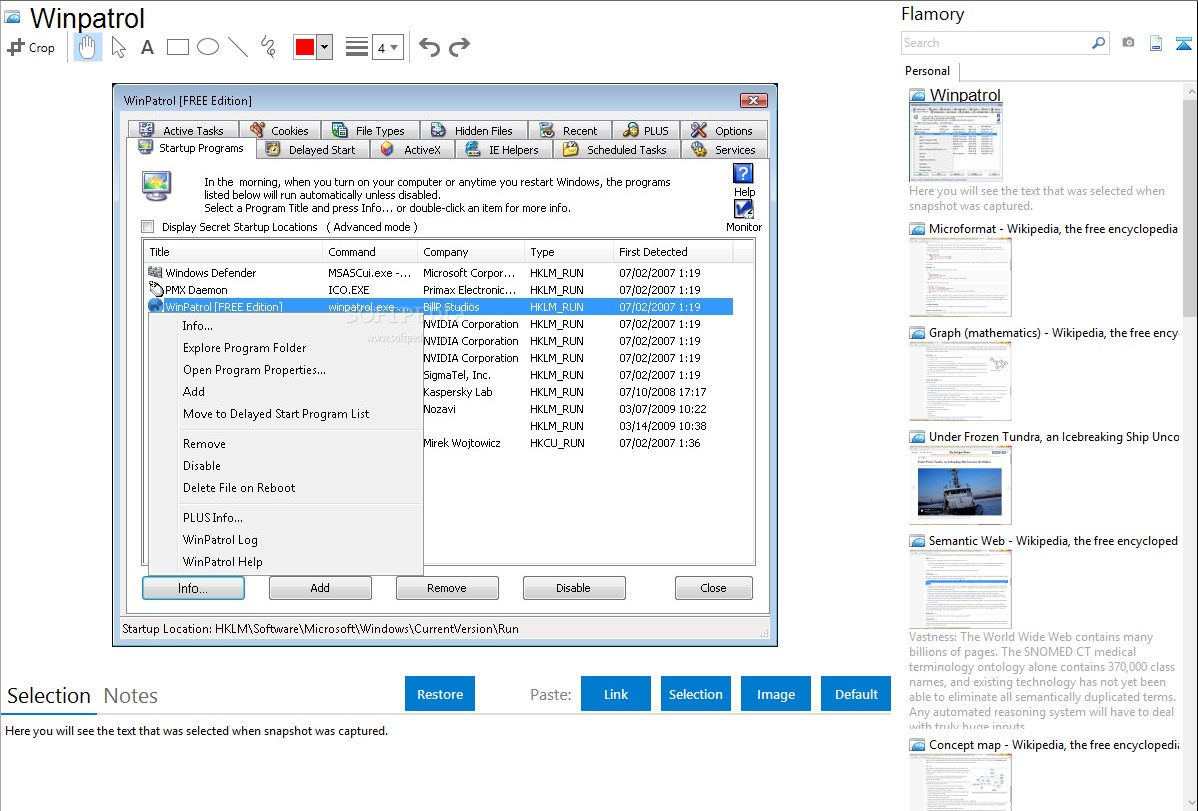Pick the rectangle shape tool
1198x811 pixels.
tap(178, 47)
